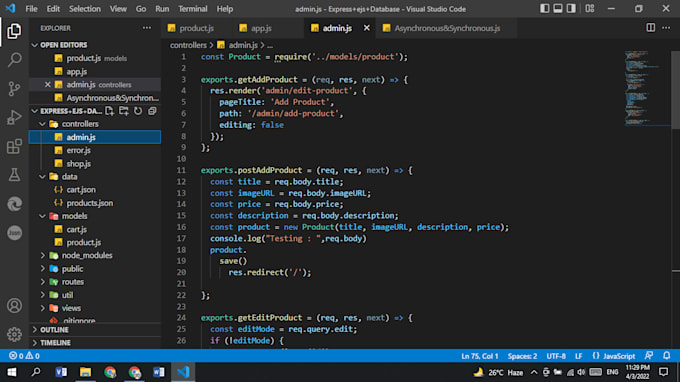Open Source Control view
Viewport: 680px width, 382px height.
click(x=14, y=89)
